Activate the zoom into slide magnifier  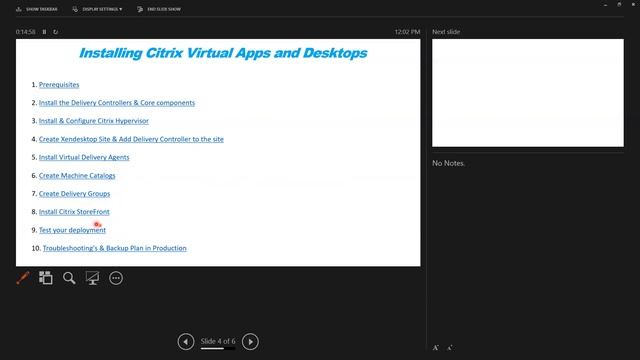click(x=69, y=278)
